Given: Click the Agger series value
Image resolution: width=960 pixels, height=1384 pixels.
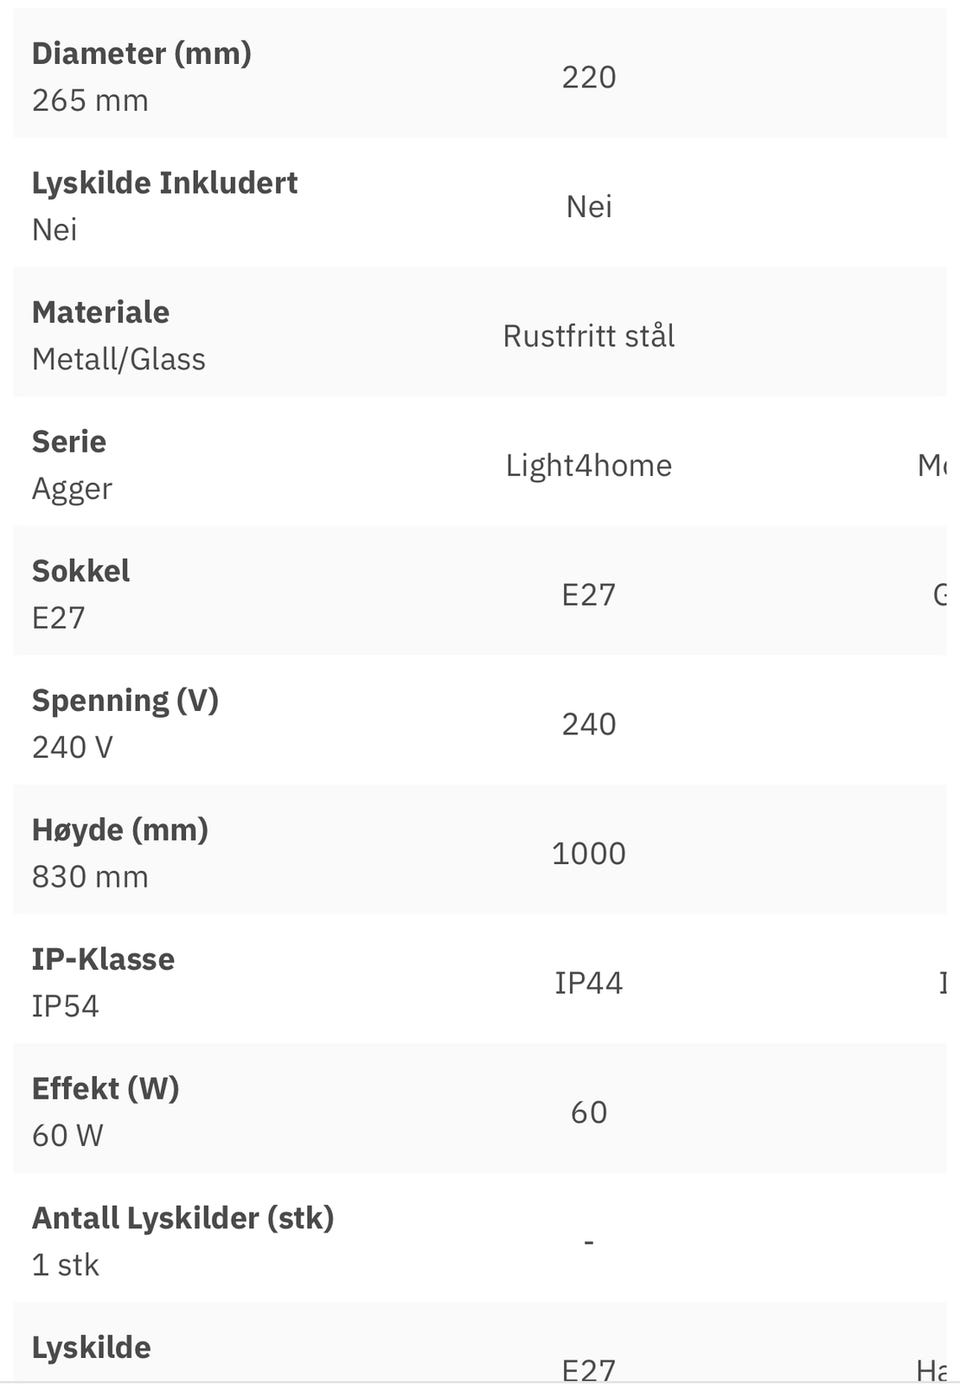Looking at the screenshot, I should tap(72, 489).
